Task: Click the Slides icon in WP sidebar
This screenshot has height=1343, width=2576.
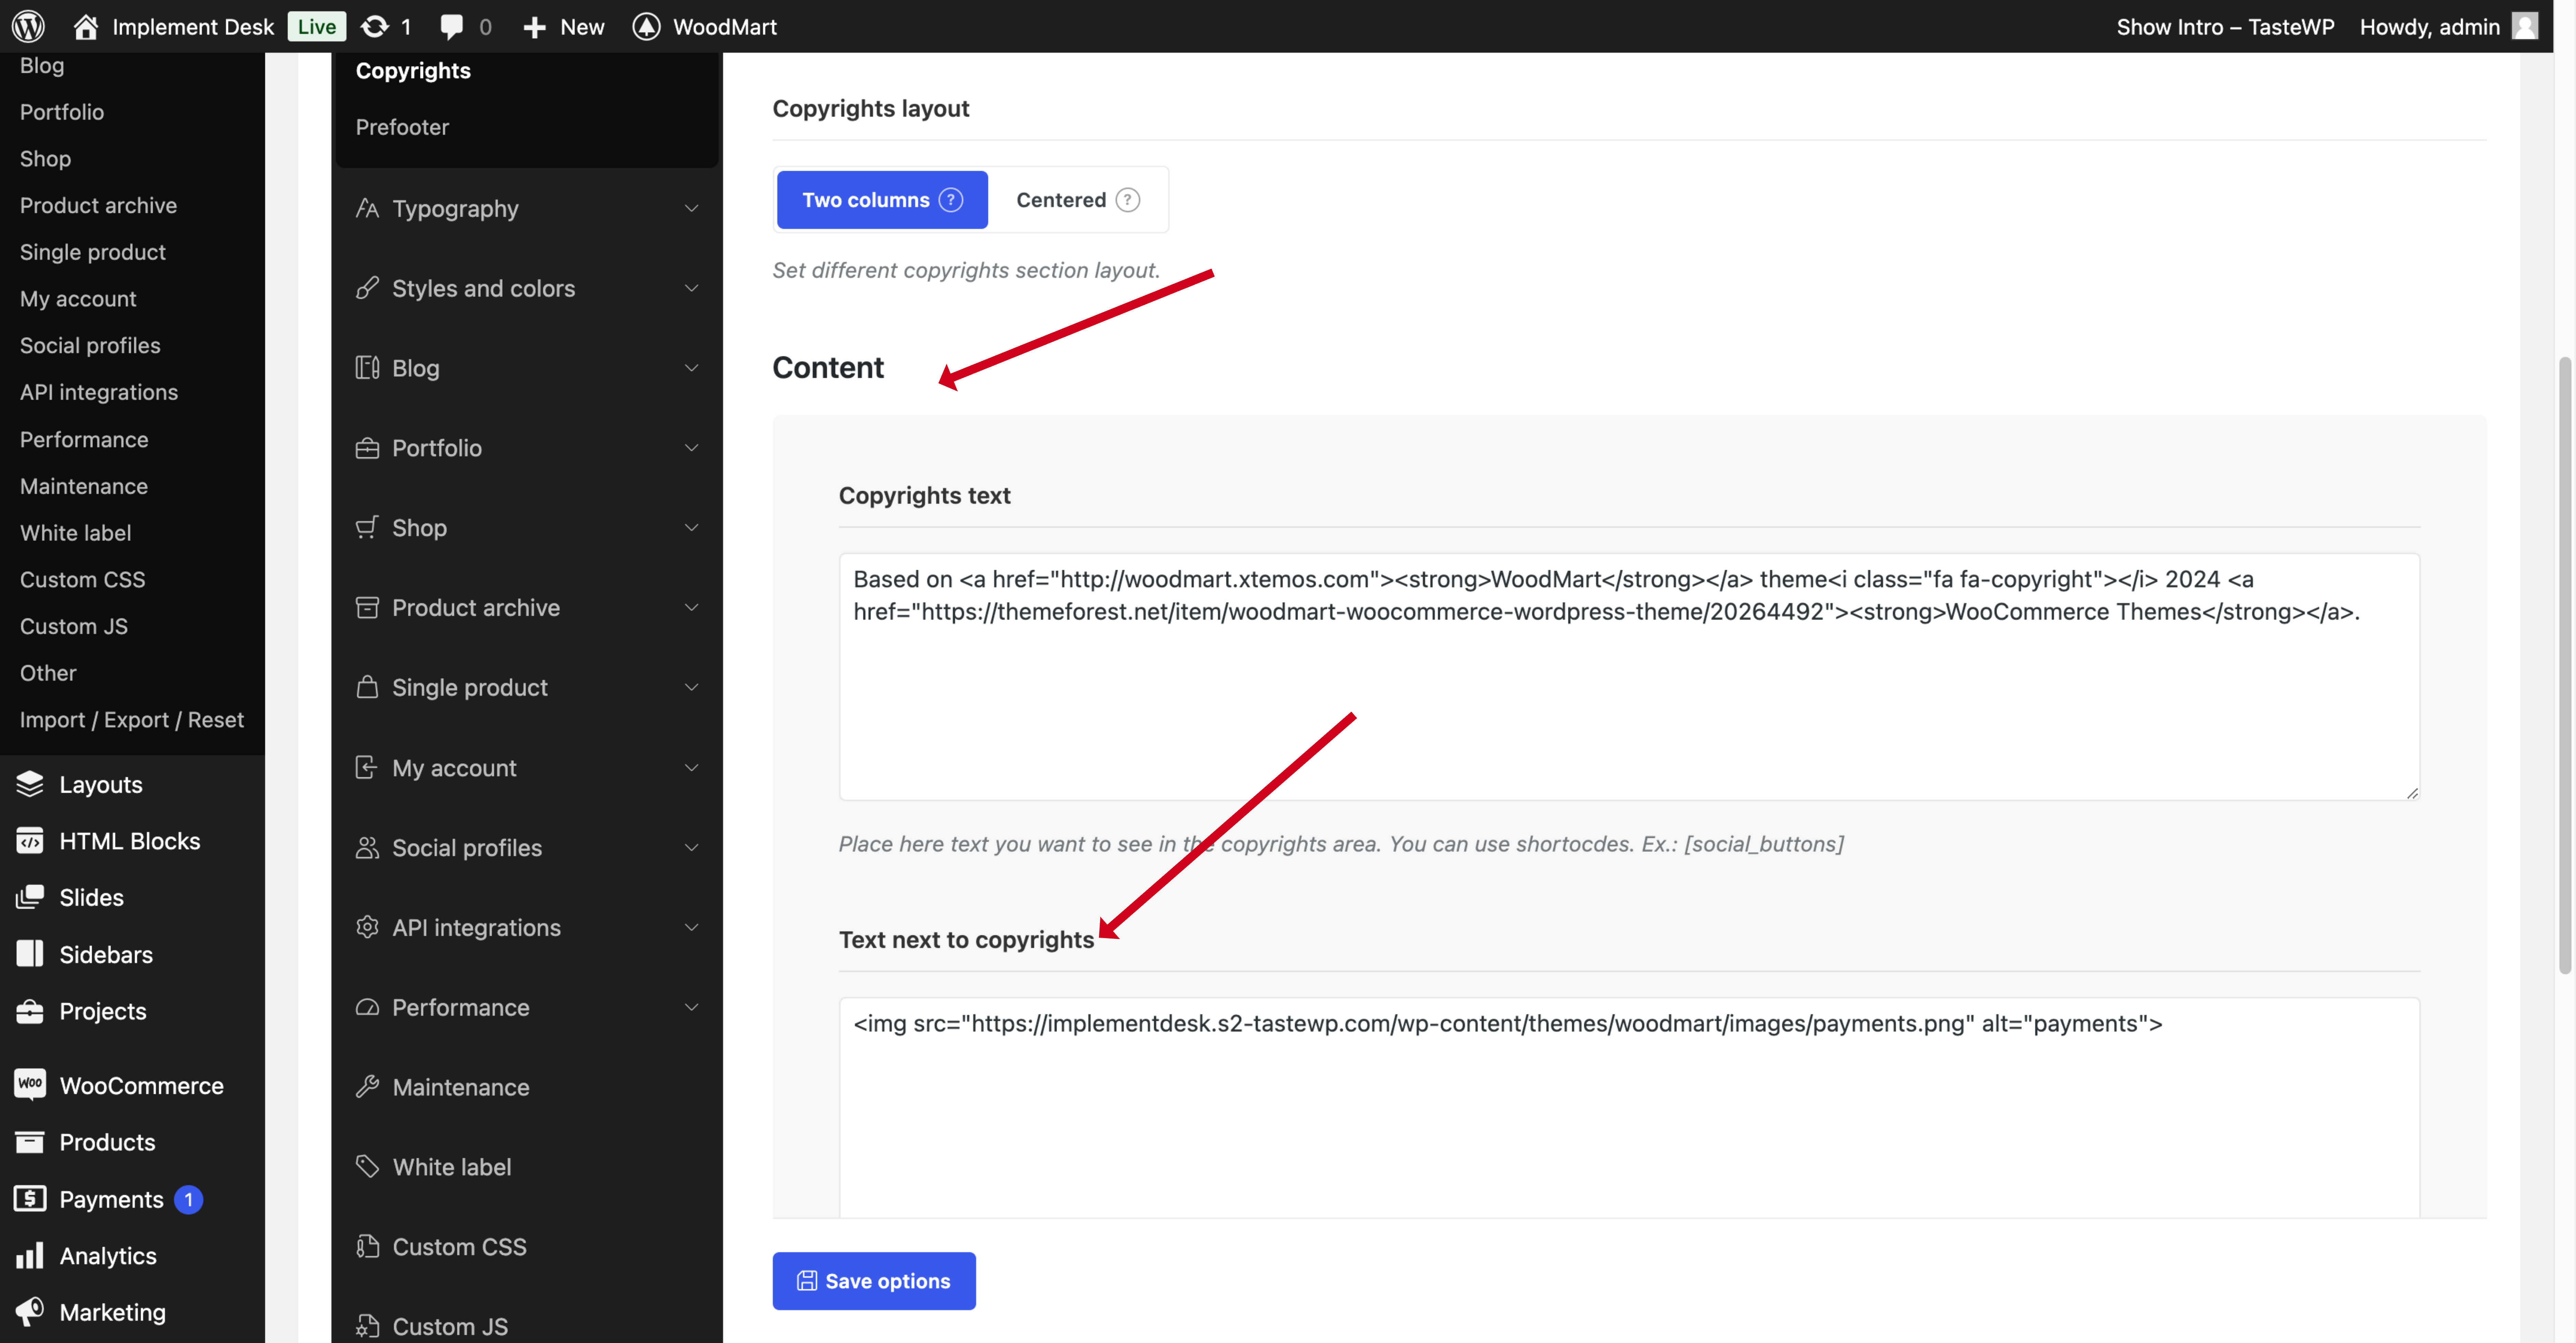Action: click(x=30, y=897)
